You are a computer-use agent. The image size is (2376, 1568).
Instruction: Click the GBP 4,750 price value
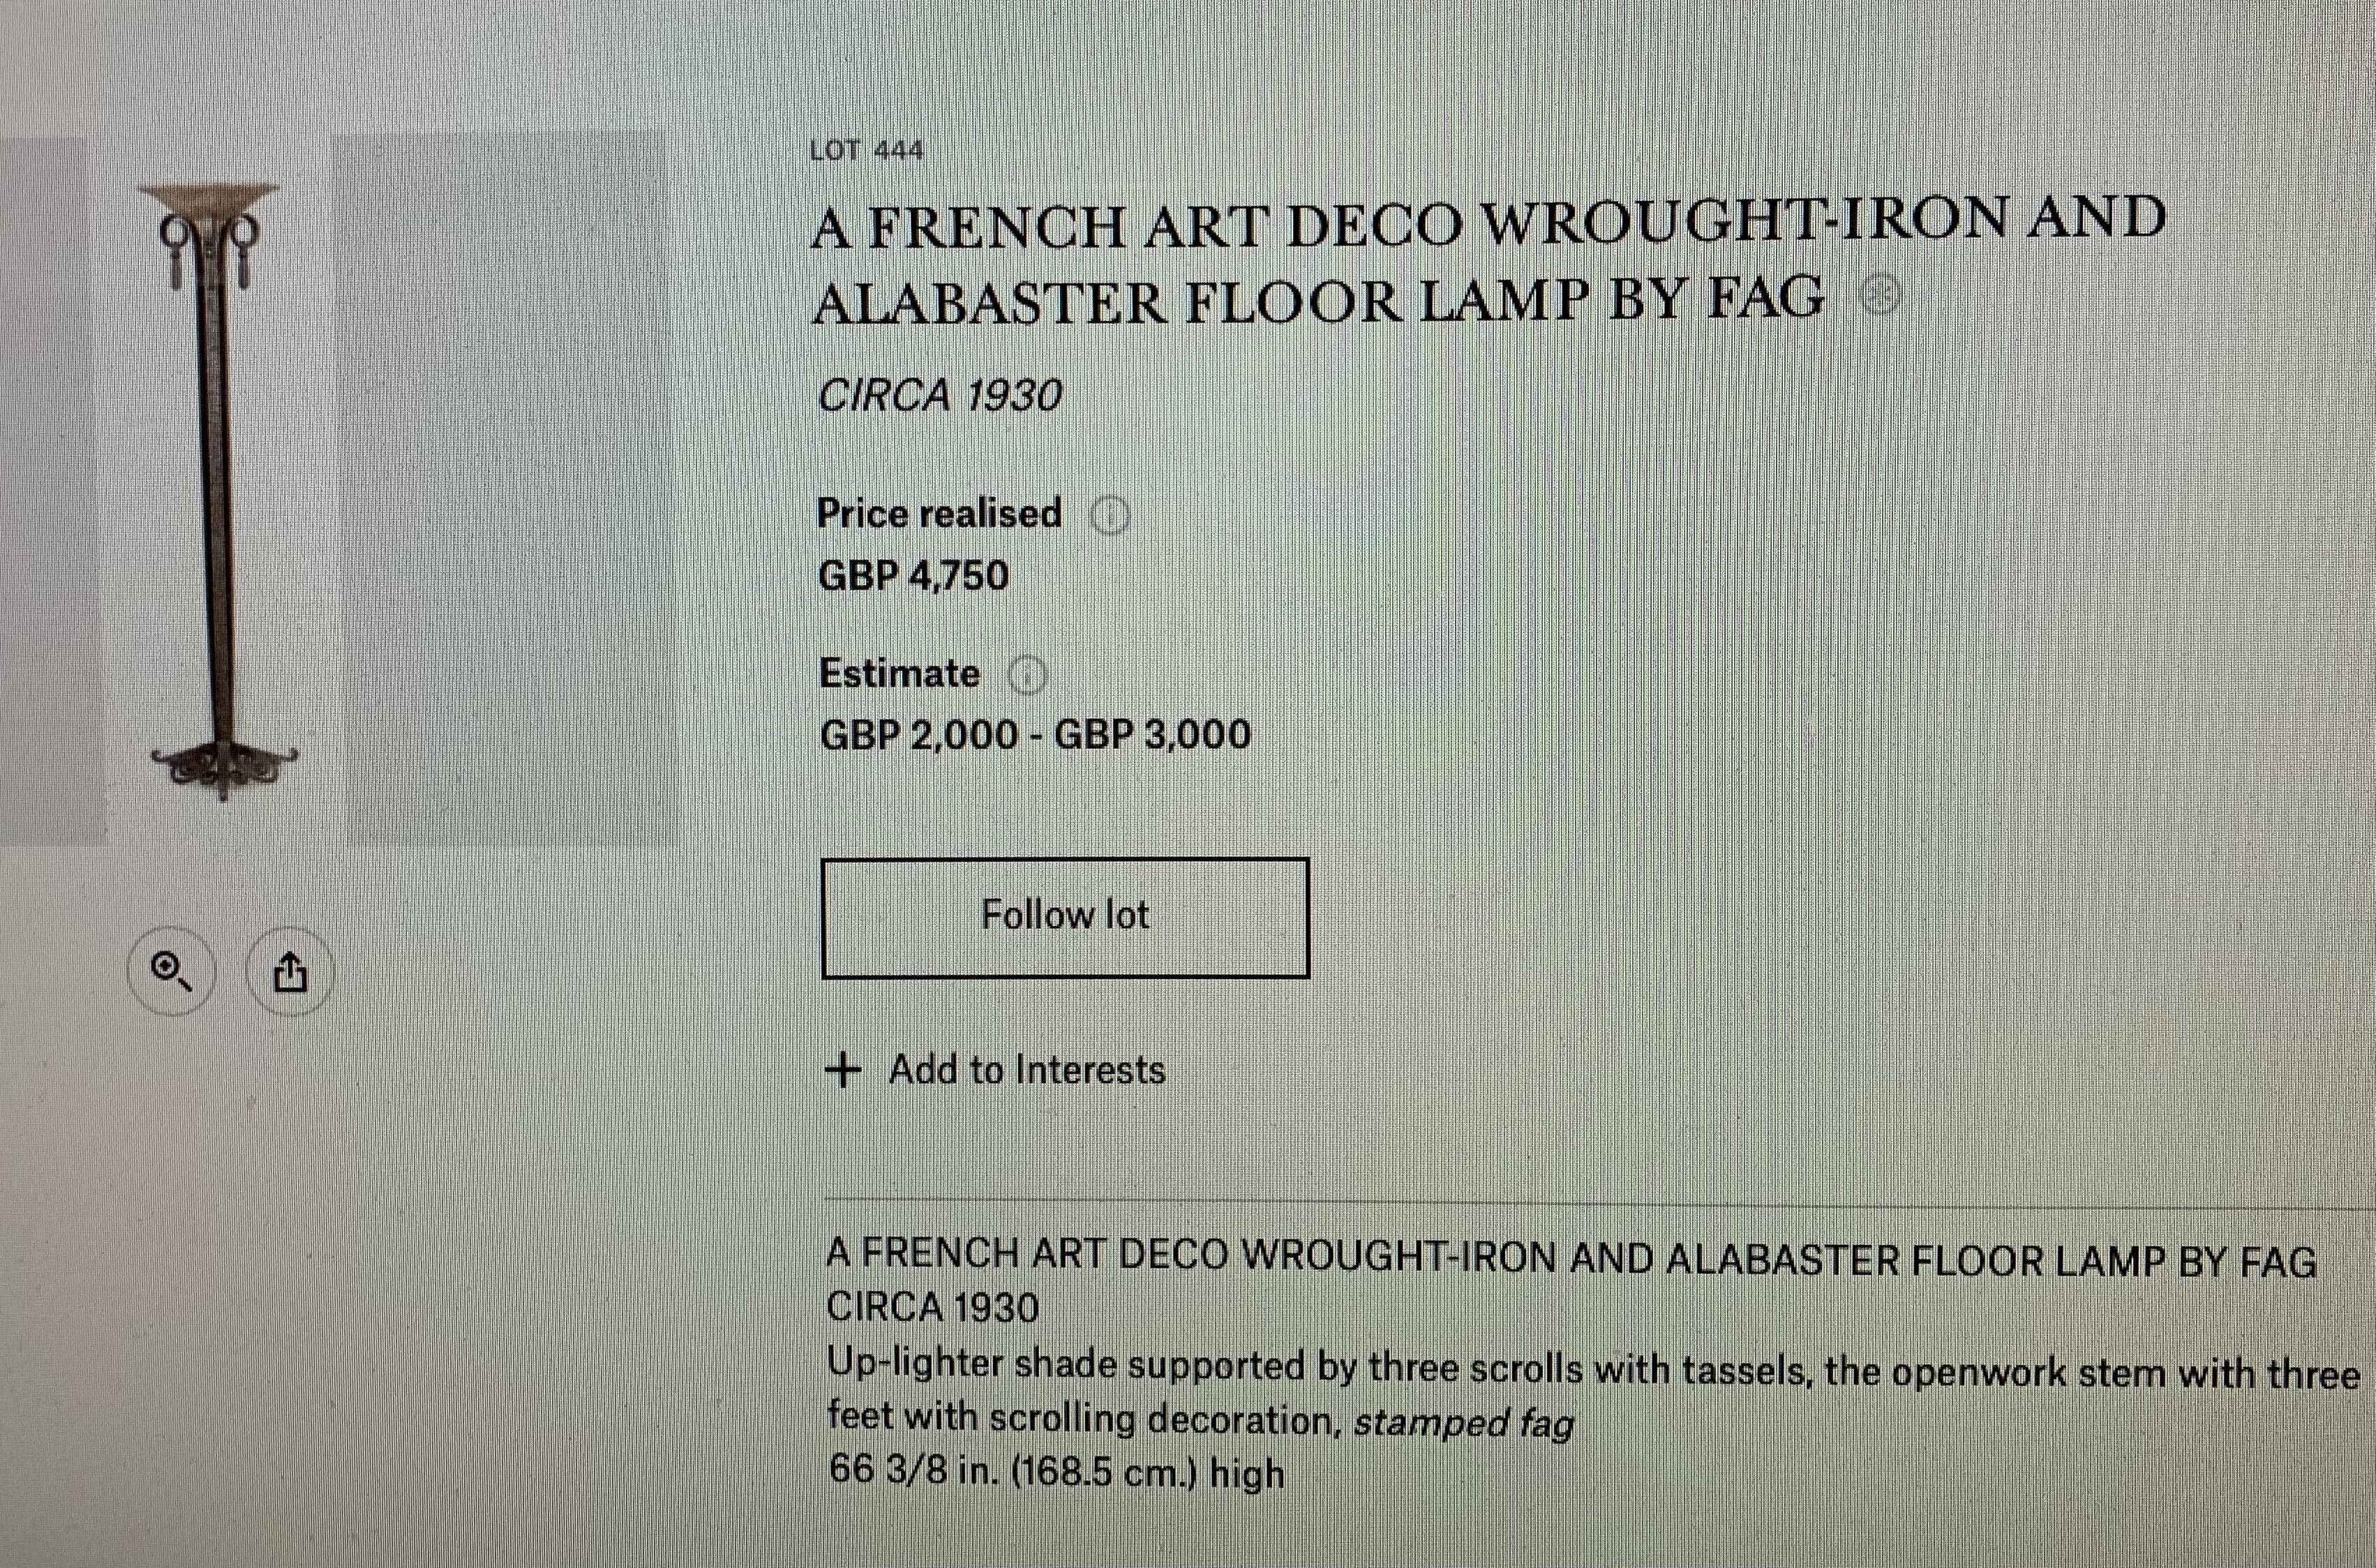click(913, 576)
